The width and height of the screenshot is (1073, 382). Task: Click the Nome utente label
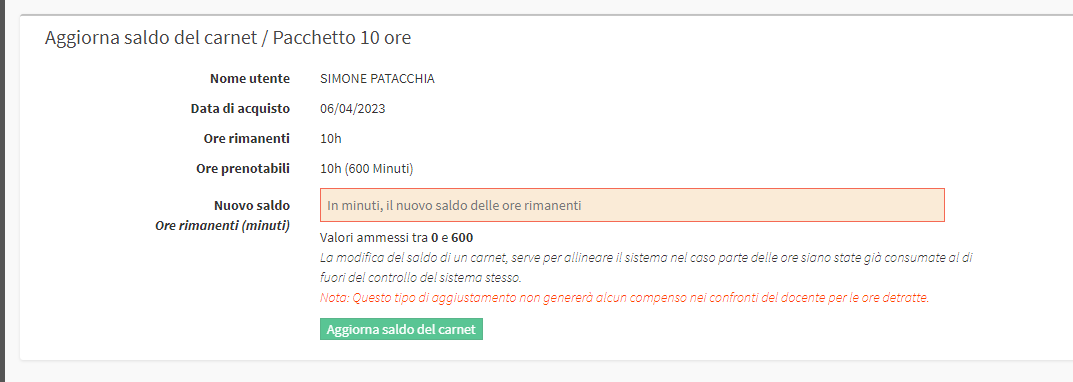(x=250, y=79)
